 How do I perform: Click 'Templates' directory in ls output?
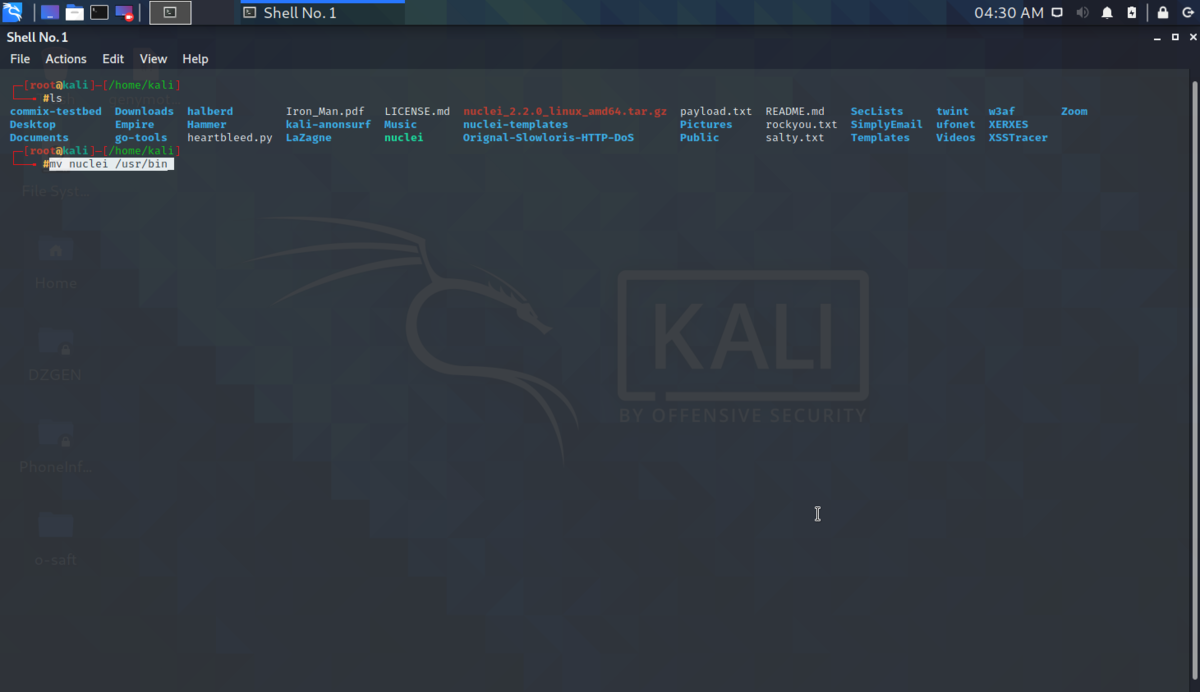[x=880, y=137]
